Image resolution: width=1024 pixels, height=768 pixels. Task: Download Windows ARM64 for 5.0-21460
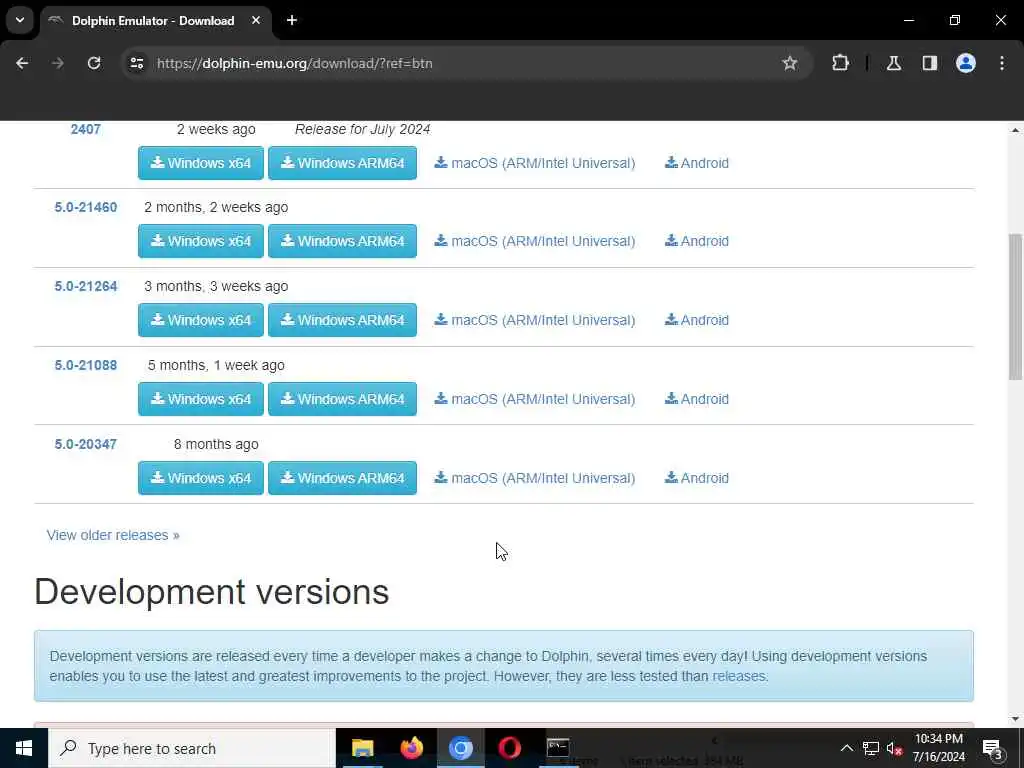(342, 241)
